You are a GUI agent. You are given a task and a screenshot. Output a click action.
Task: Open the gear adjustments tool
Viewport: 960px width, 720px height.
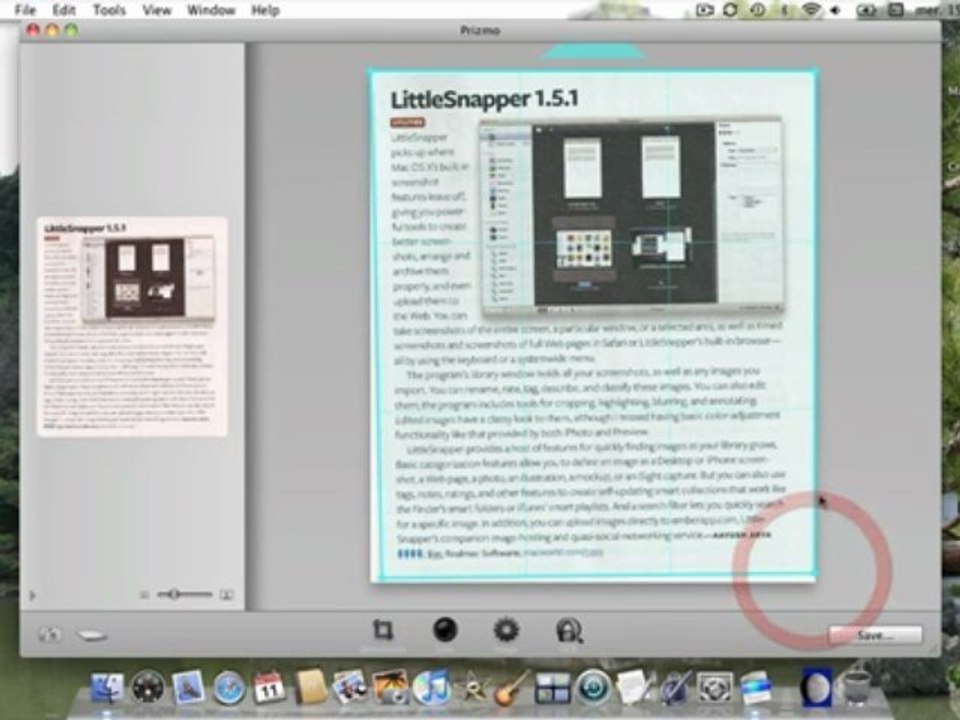point(506,630)
